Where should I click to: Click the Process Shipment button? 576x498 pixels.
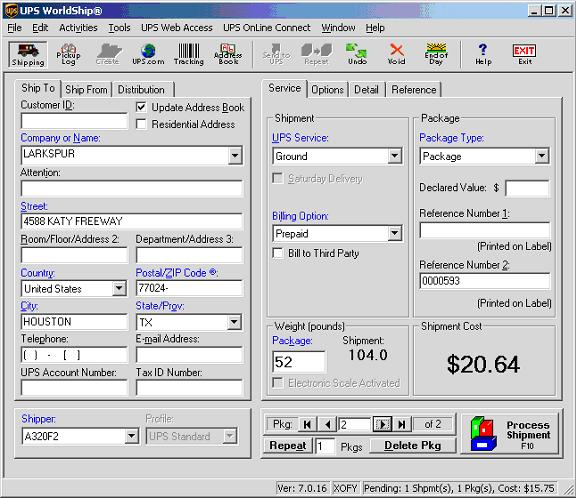pyautogui.click(x=511, y=435)
